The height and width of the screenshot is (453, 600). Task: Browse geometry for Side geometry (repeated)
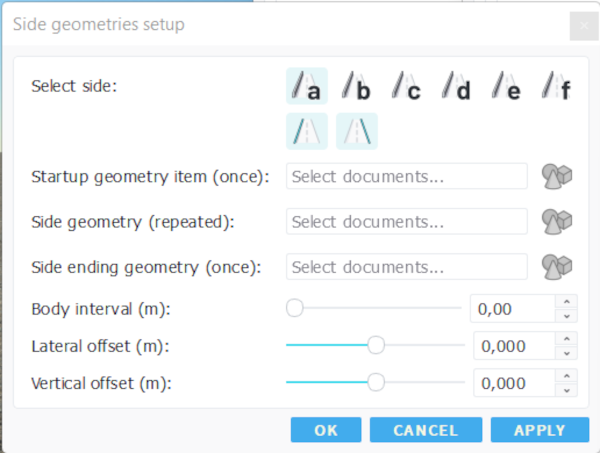pos(557,221)
